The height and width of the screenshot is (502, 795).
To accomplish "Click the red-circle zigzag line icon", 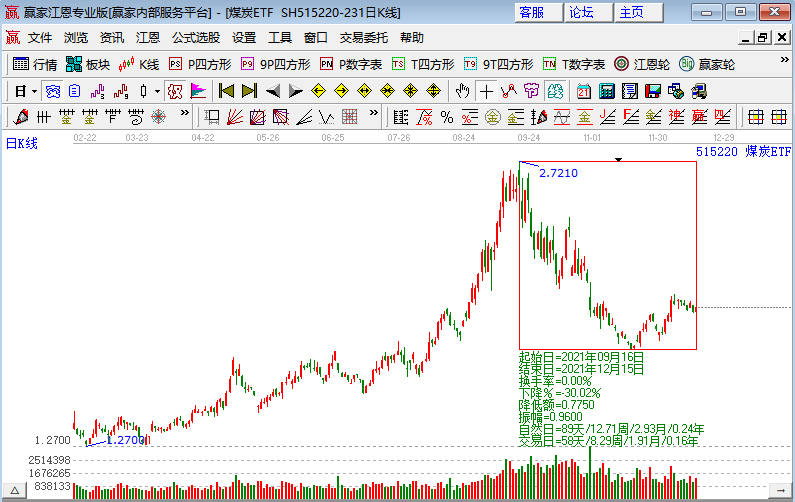I will click(x=509, y=92).
